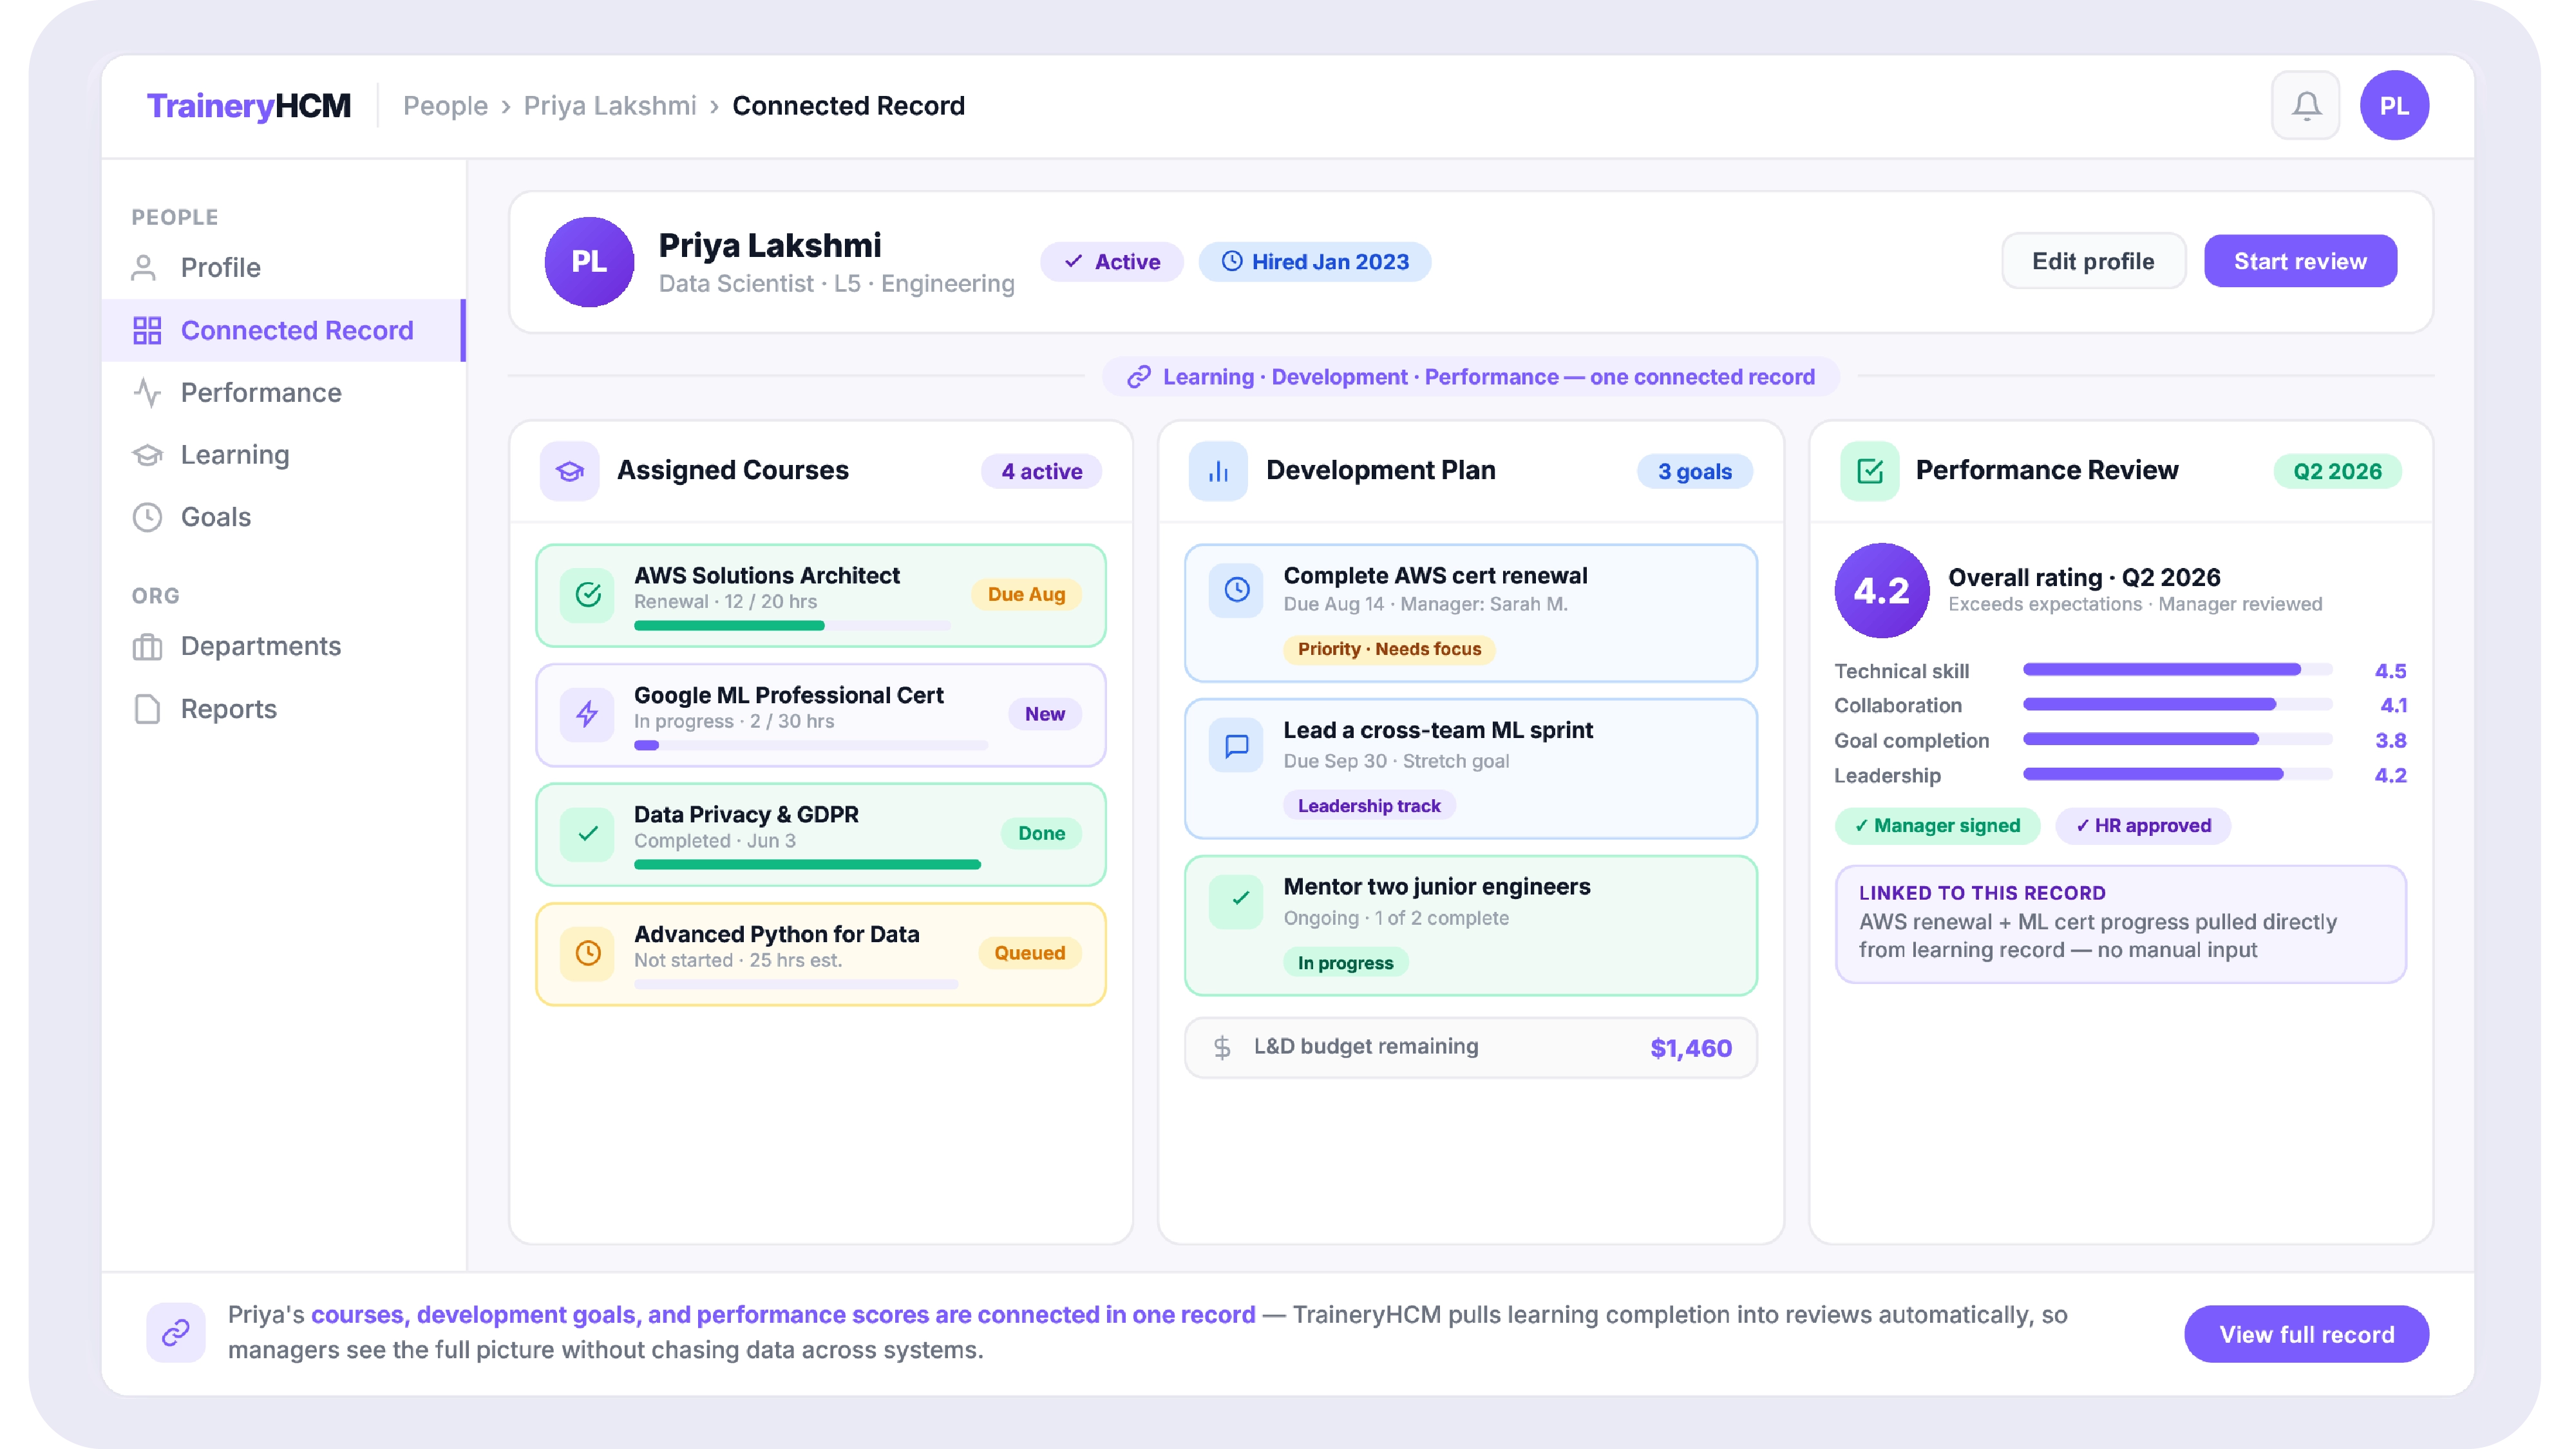Click the link icon in the footer banner
Image resolution: width=2576 pixels, height=1449 pixels.
(x=176, y=1332)
